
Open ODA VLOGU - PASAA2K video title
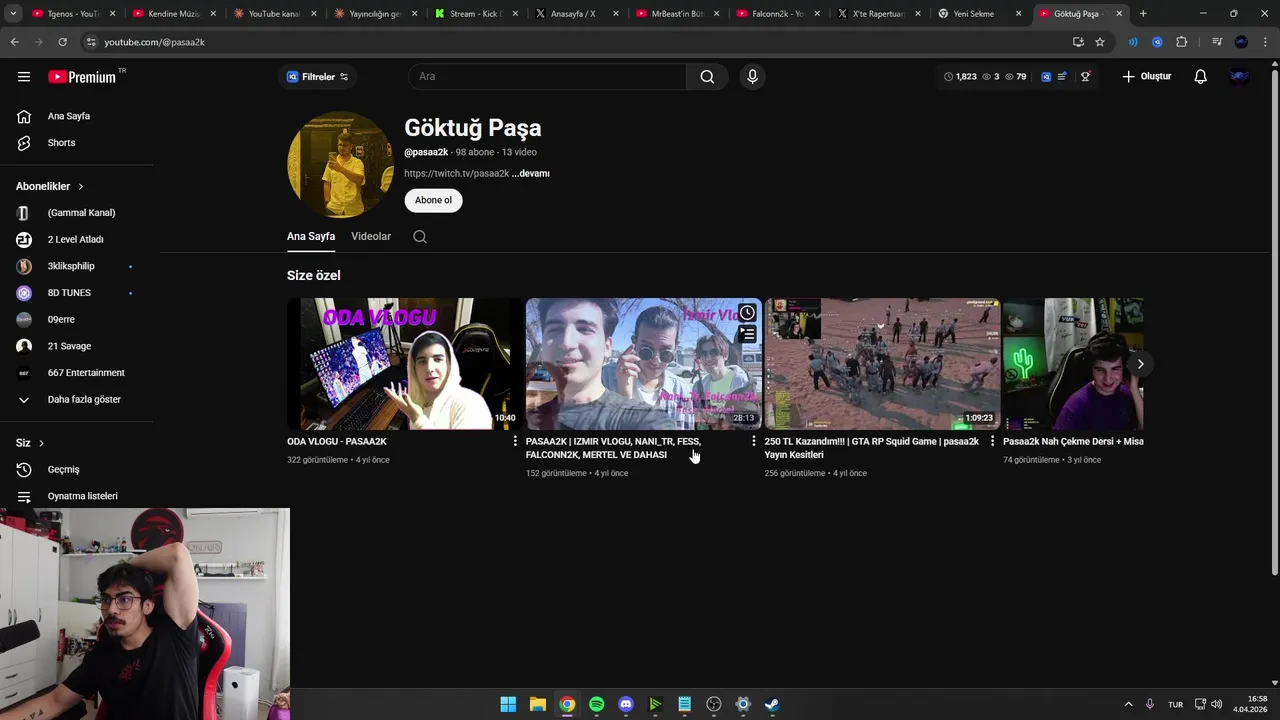tap(337, 441)
